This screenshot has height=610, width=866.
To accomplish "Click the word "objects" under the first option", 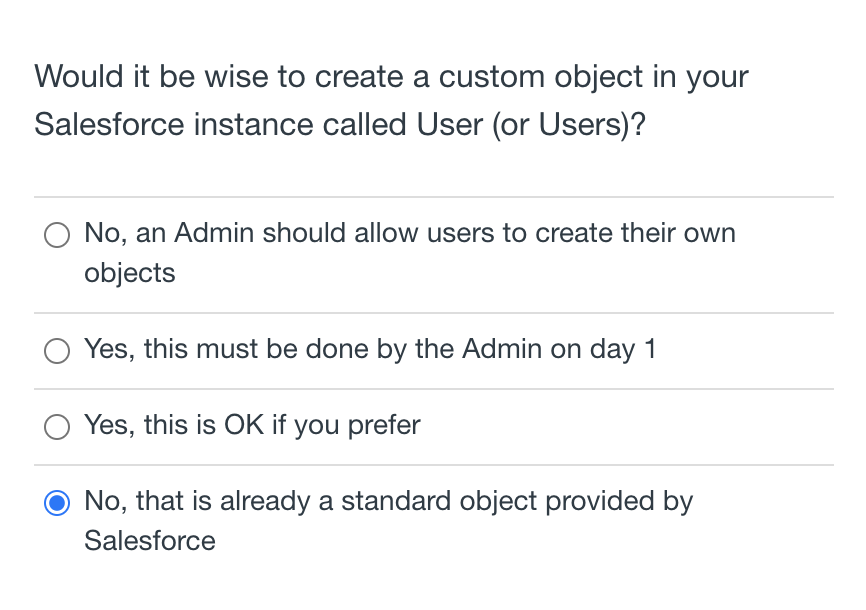I will point(129,273).
